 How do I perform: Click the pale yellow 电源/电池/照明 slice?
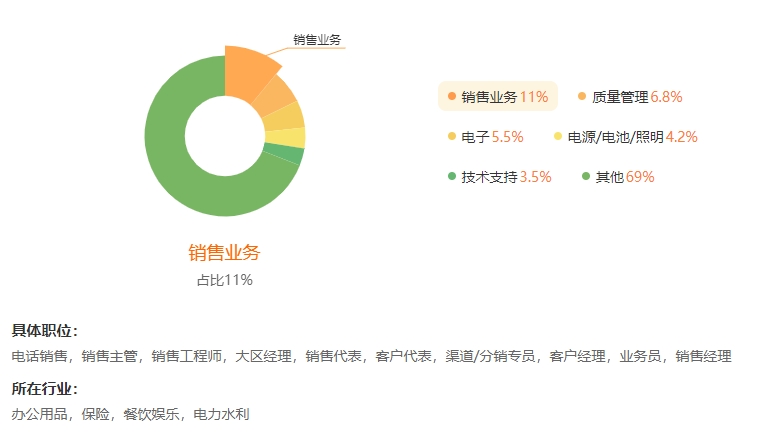[286, 138]
